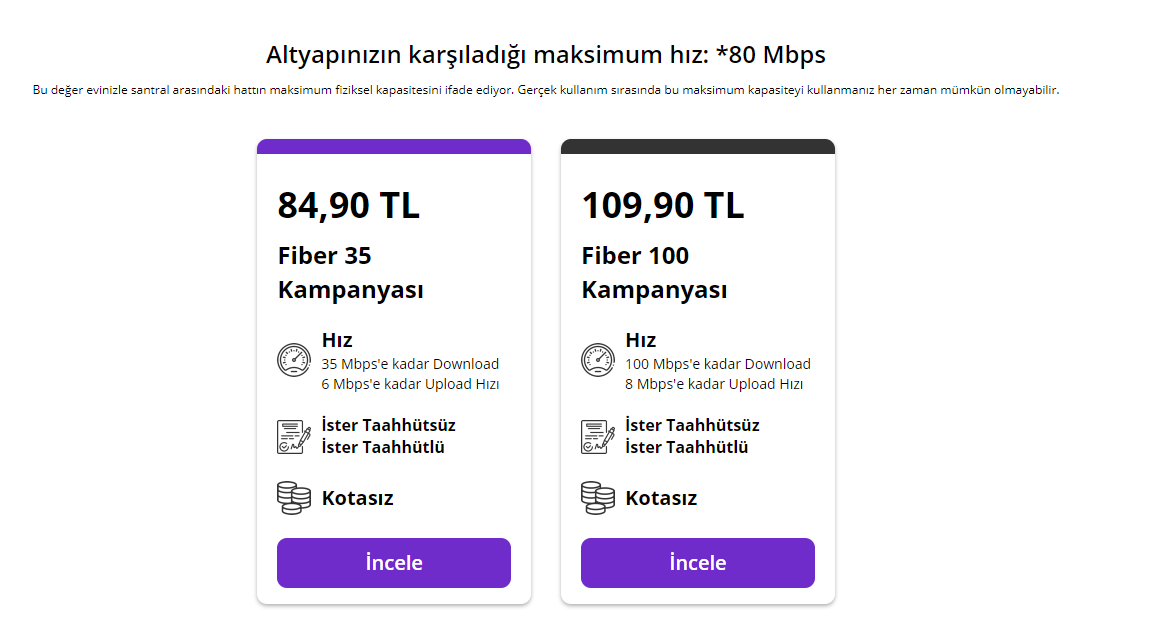Select the contract document icon under Fiber 100

point(598,436)
